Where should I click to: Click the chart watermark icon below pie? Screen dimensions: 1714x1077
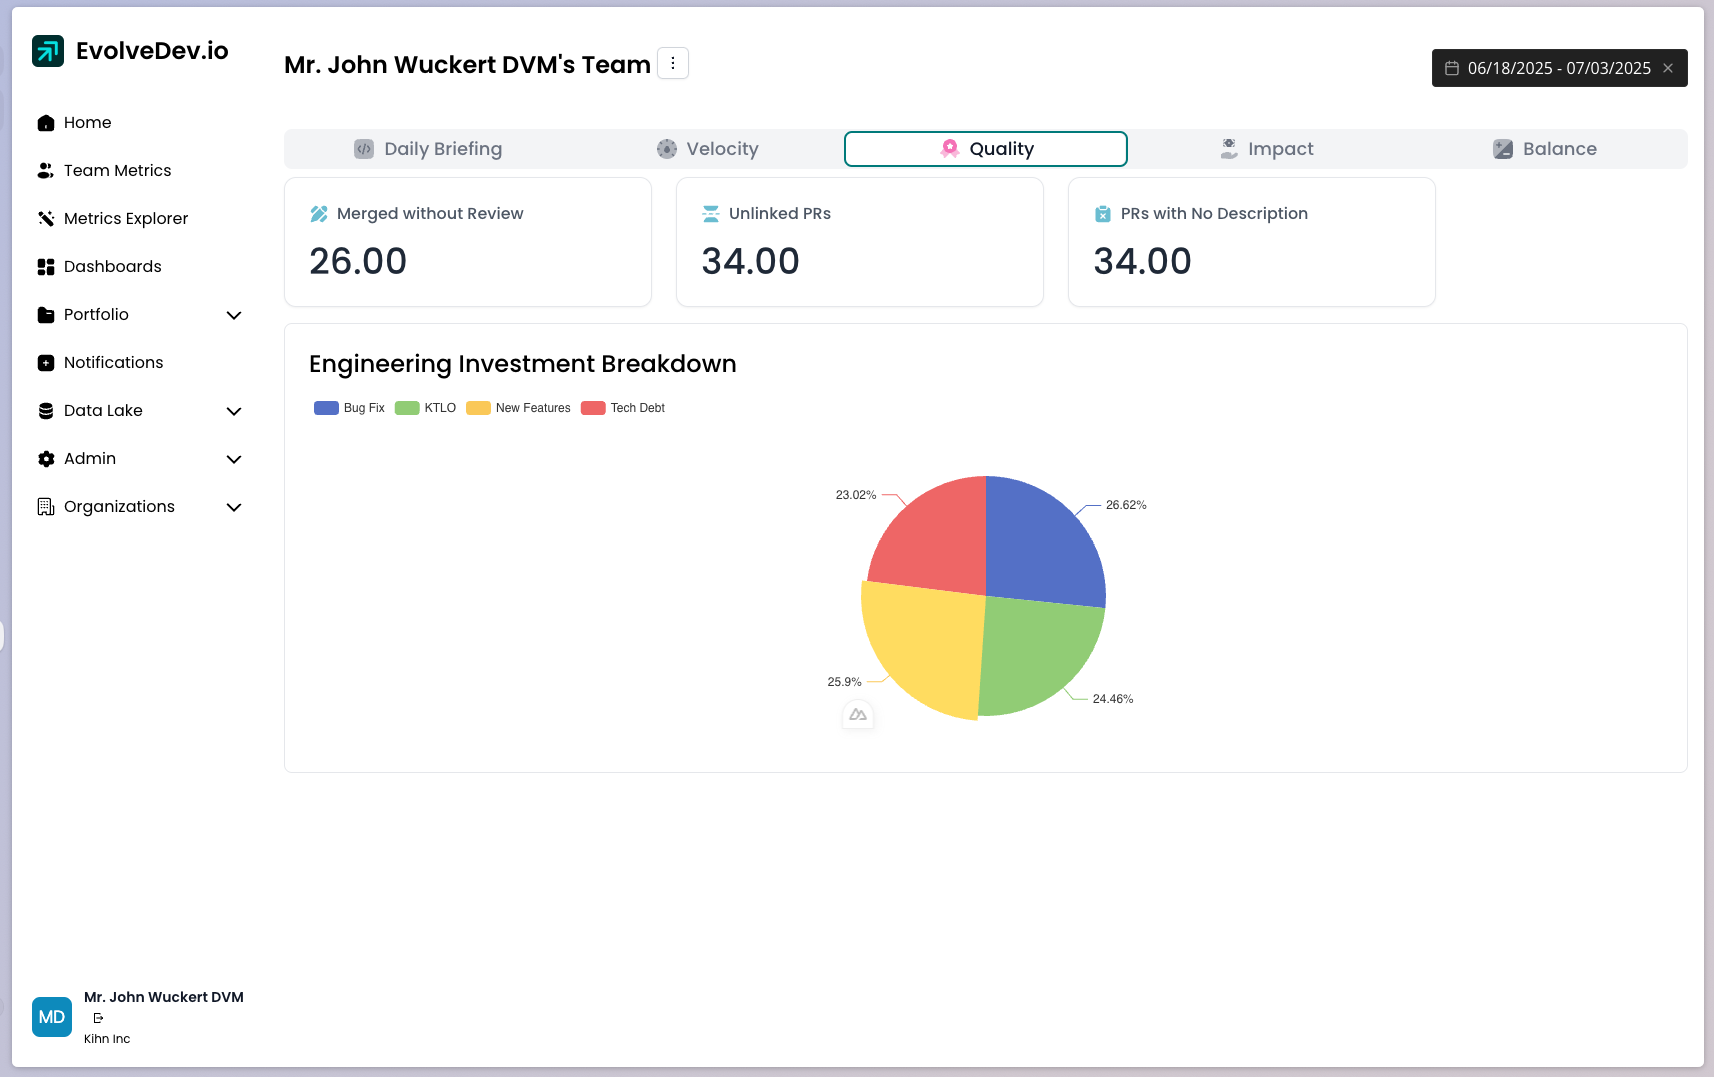pyautogui.click(x=858, y=715)
